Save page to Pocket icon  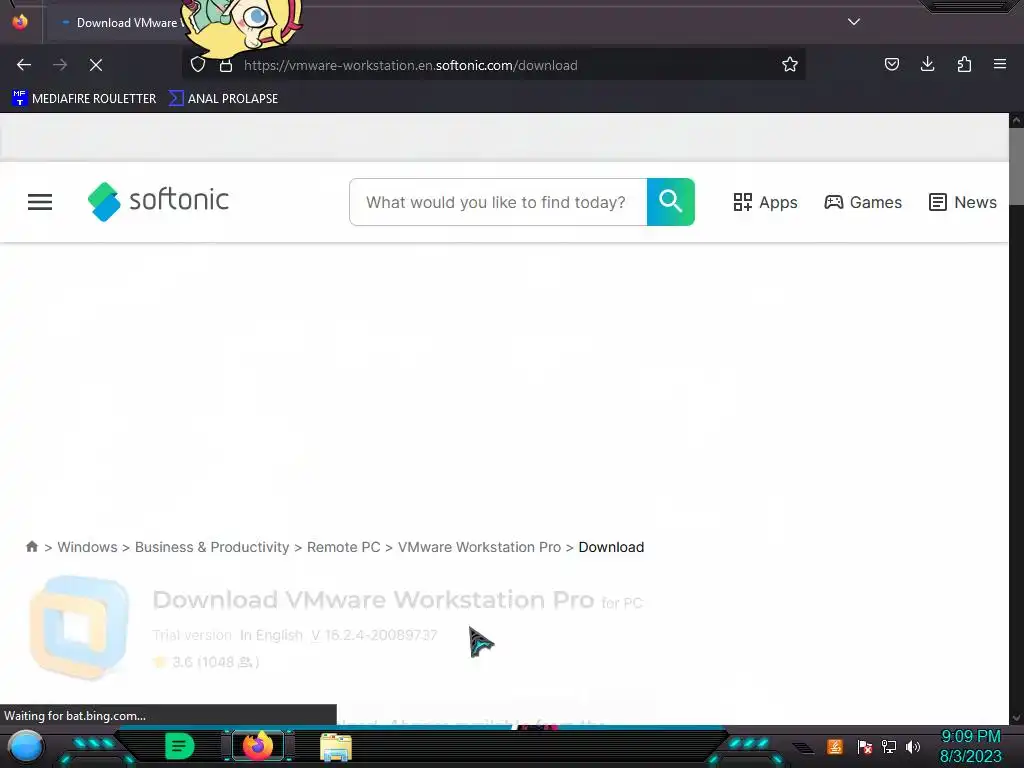click(891, 64)
